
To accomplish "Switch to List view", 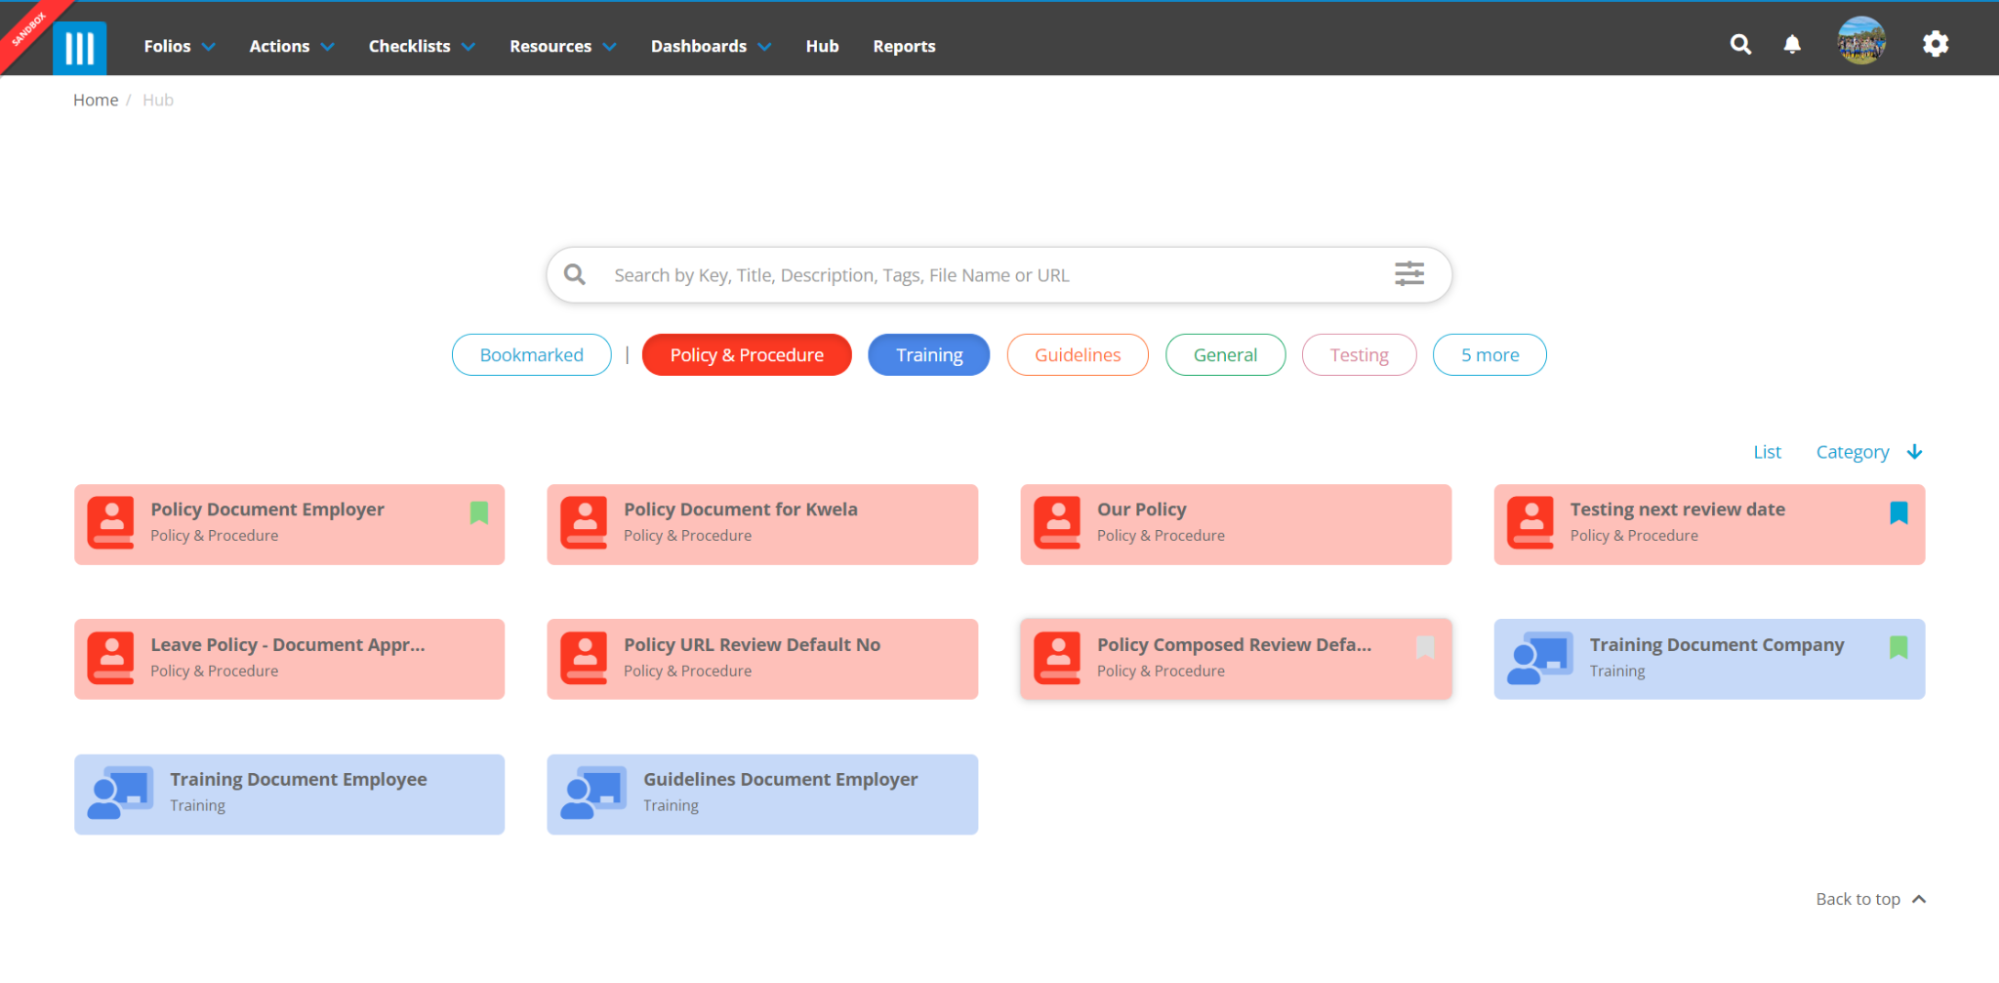I will [1767, 452].
